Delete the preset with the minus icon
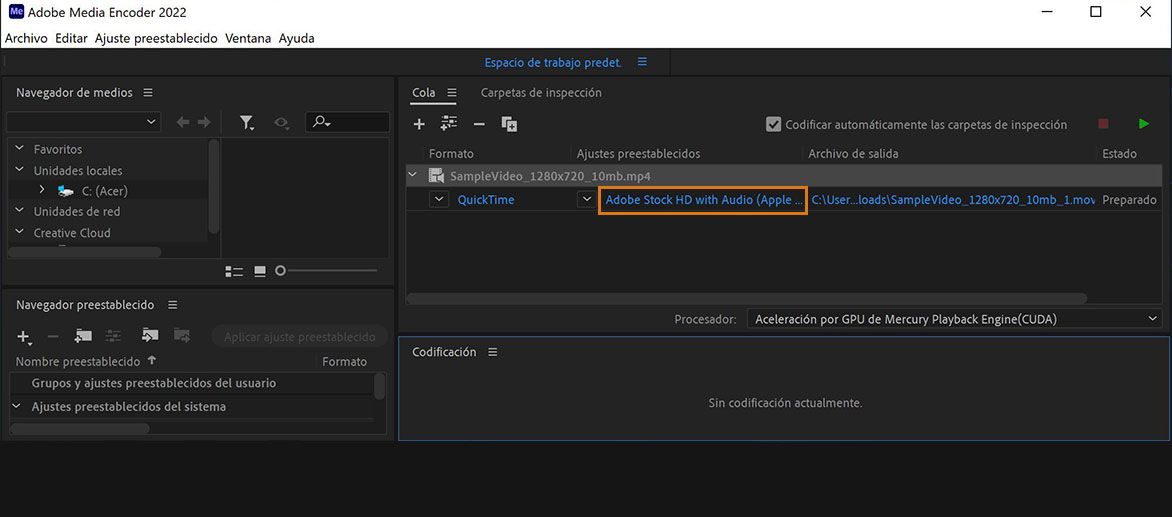Viewport: 1172px width, 517px height. coord(52,337)
